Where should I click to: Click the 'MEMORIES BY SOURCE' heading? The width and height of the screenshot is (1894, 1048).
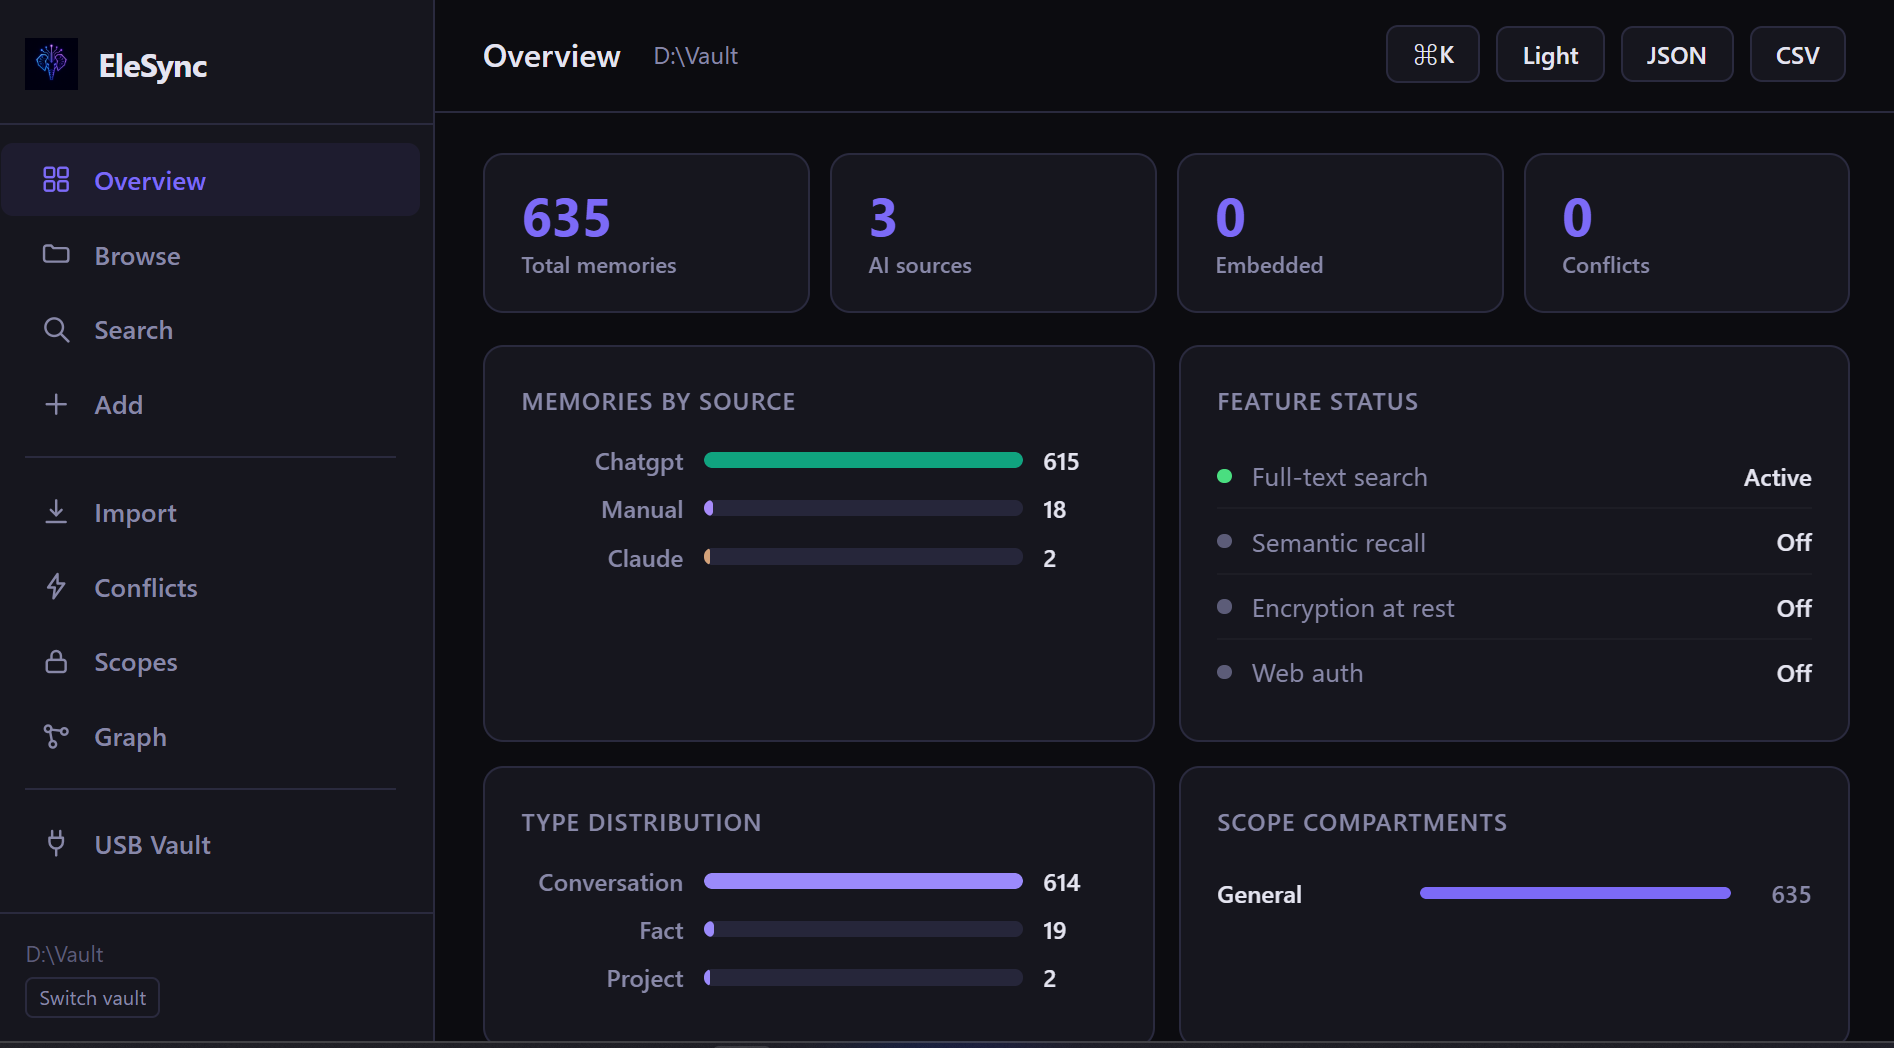pos(658,402)
